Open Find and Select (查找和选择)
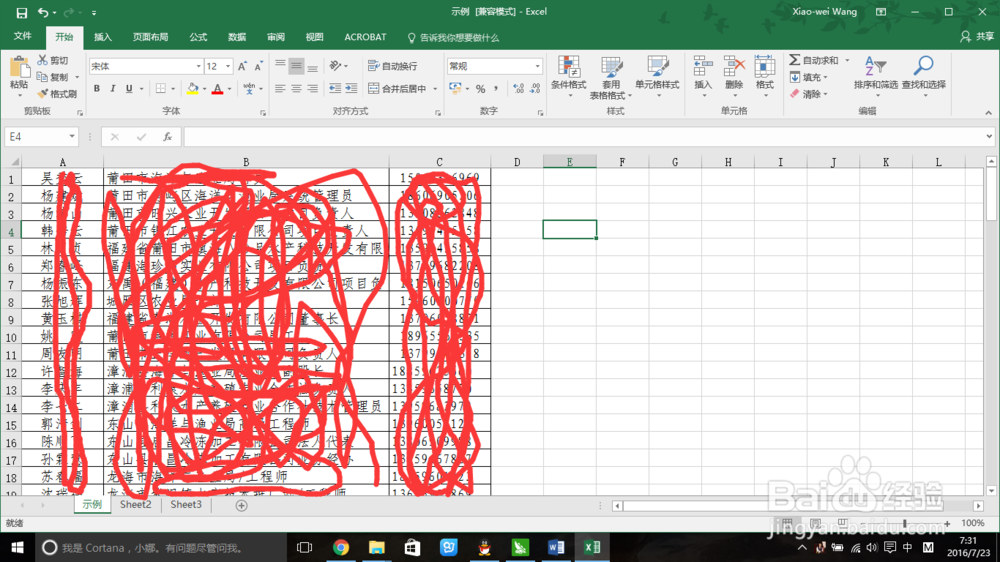The height and width of the screenshot is (562, 1000). tap(923, 75)
